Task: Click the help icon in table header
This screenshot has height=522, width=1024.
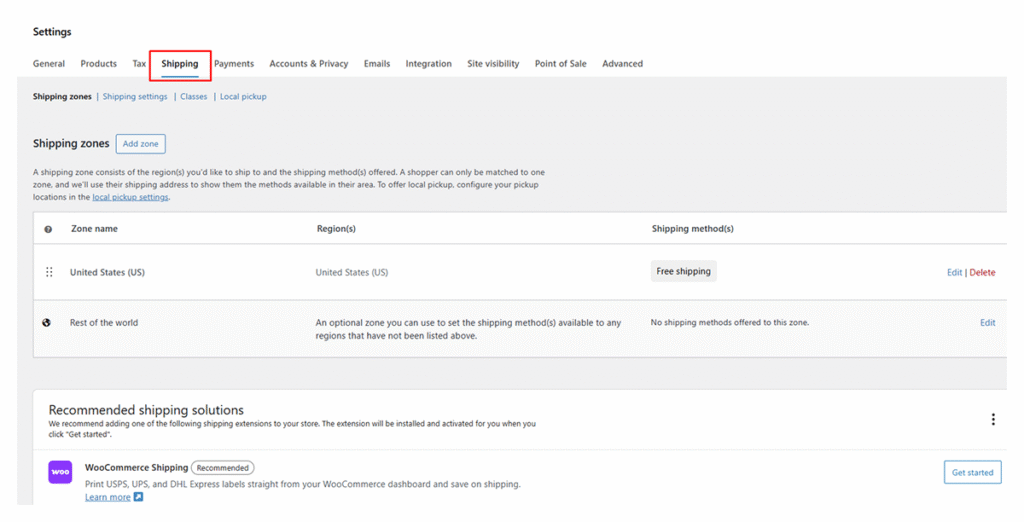Action: click(x=48, y=229)
